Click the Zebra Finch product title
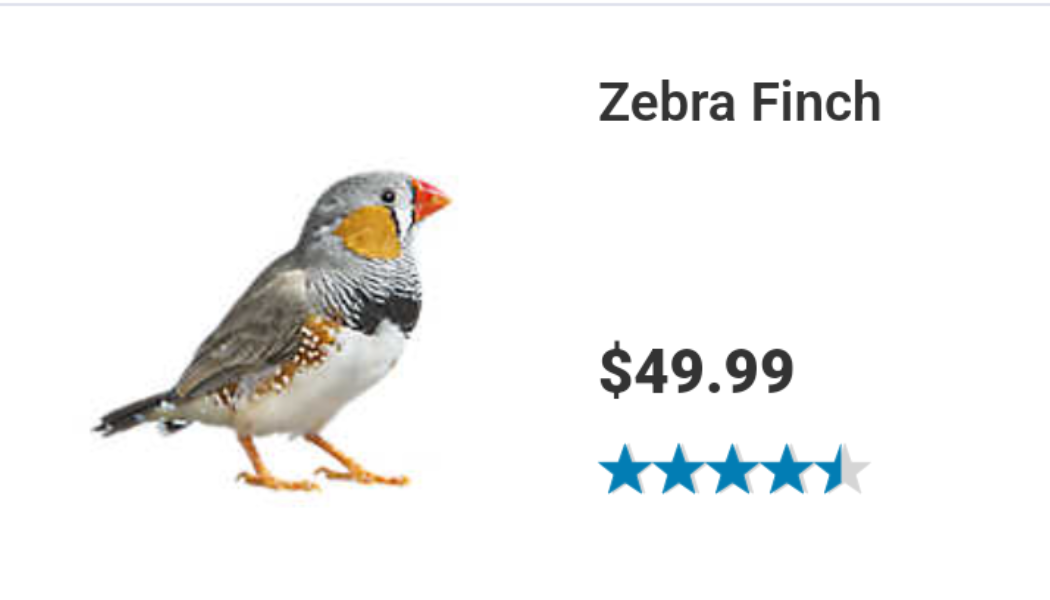 point(739,102)
